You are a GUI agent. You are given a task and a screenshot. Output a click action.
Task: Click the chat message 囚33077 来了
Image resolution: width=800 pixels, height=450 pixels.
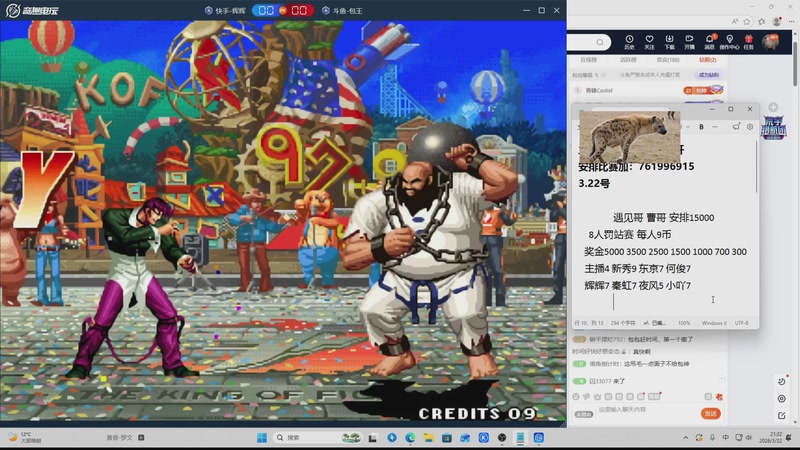607,381
